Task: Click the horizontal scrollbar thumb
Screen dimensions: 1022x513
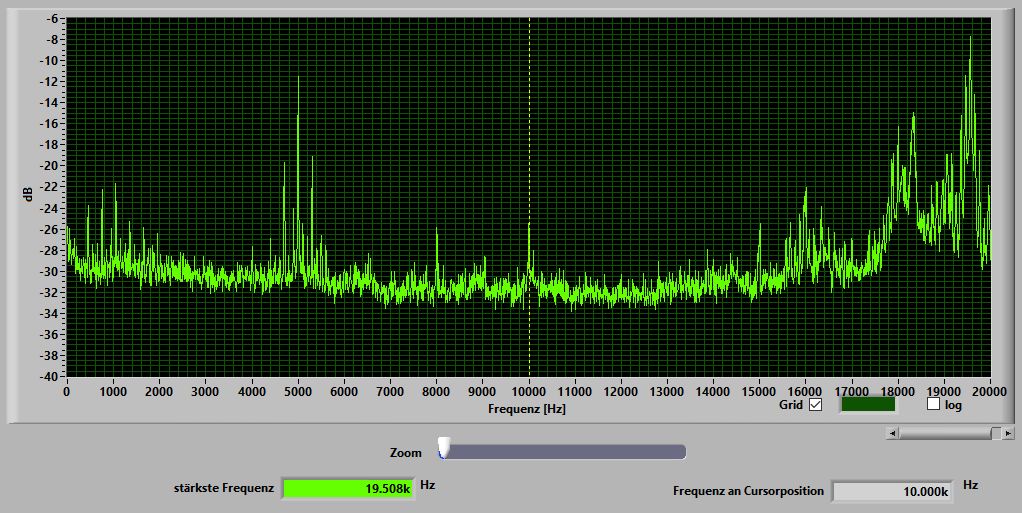Action: tap(996, 433)
